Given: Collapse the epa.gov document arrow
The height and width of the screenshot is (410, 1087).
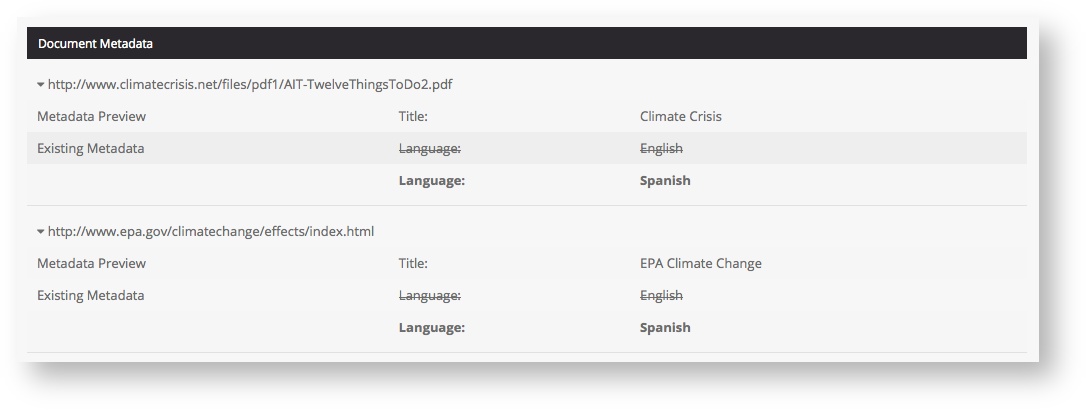Looking at the screenshot, I should pyautogui.click(x=41, y=232).
